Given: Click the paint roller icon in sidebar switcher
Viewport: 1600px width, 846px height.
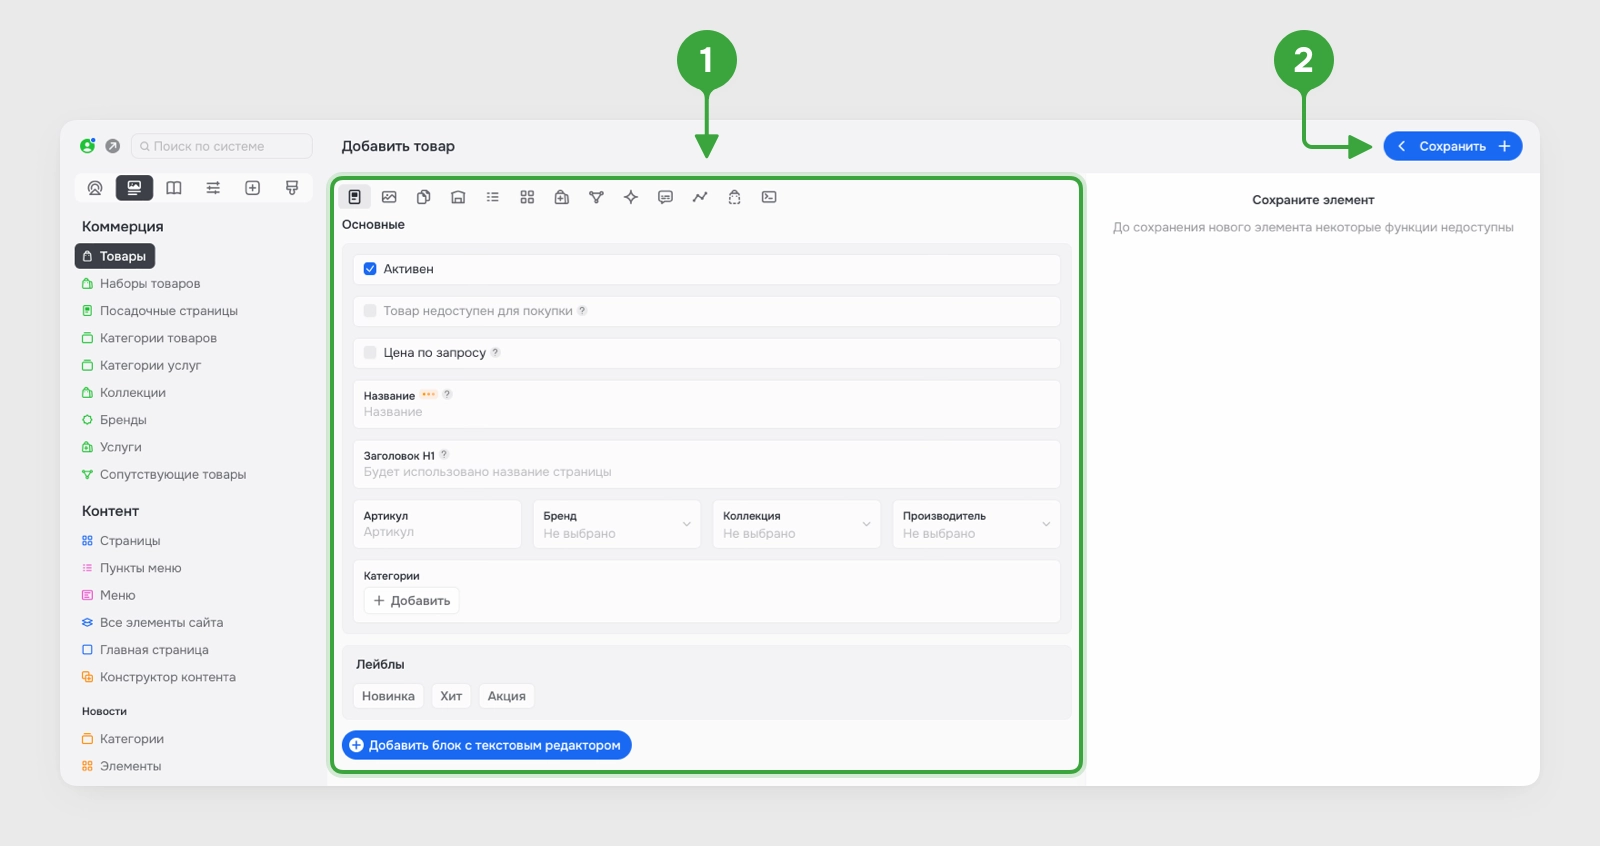Looking at the screenshot, I should point(292,188).
